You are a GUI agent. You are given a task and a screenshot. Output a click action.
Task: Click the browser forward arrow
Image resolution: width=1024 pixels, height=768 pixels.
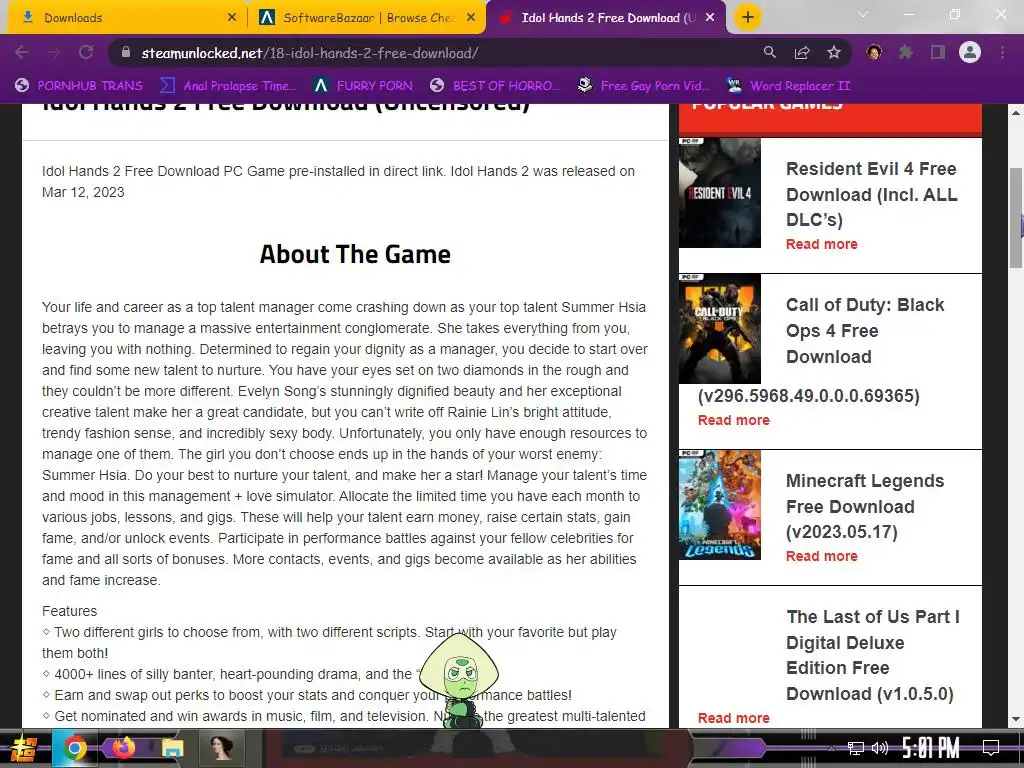[54, 52]
